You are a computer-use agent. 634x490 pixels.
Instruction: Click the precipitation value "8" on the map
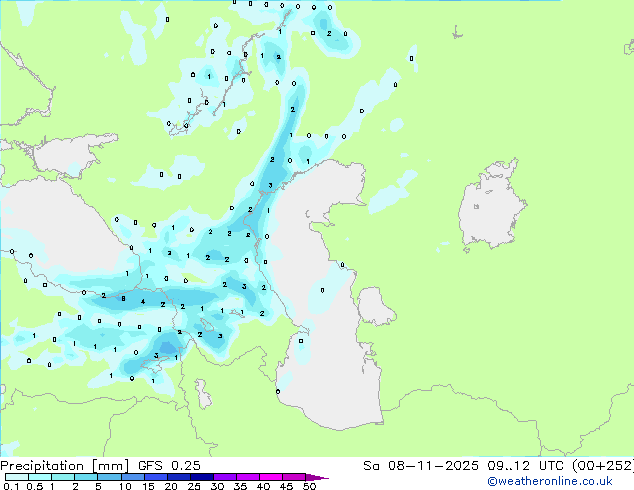pyautogui.click(x=123, y=299)
